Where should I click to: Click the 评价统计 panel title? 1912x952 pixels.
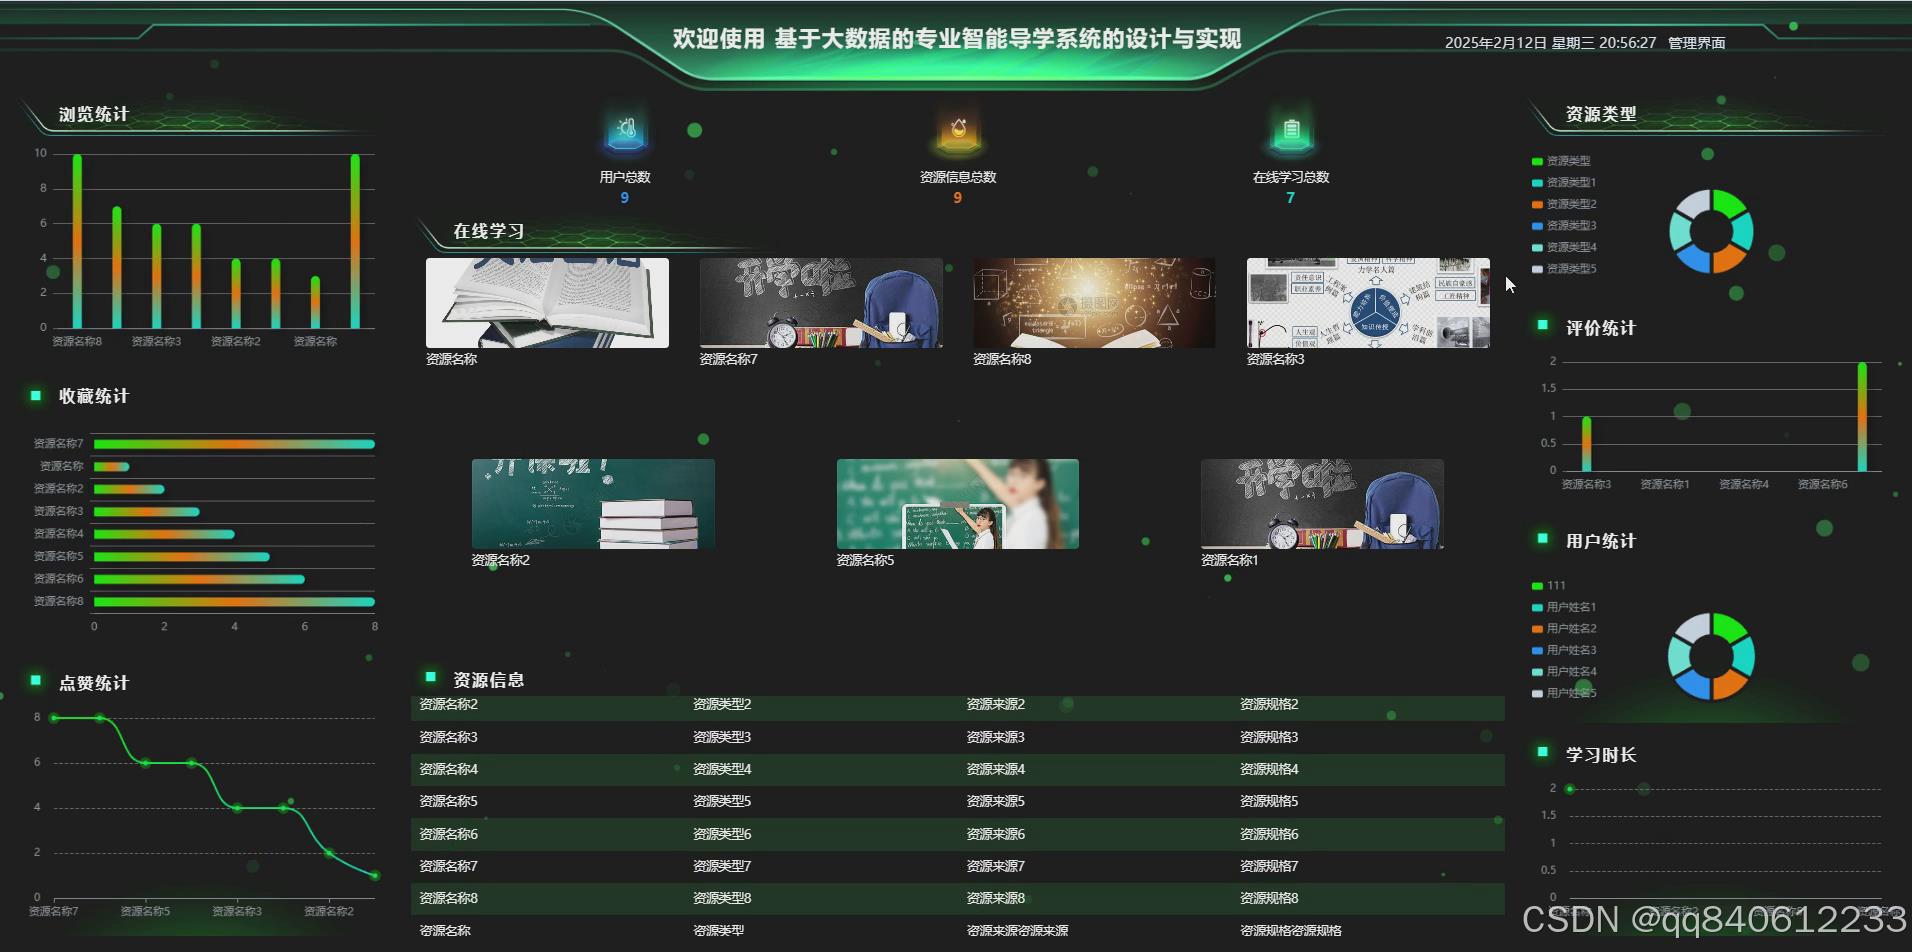click(x=1601, y=329)
